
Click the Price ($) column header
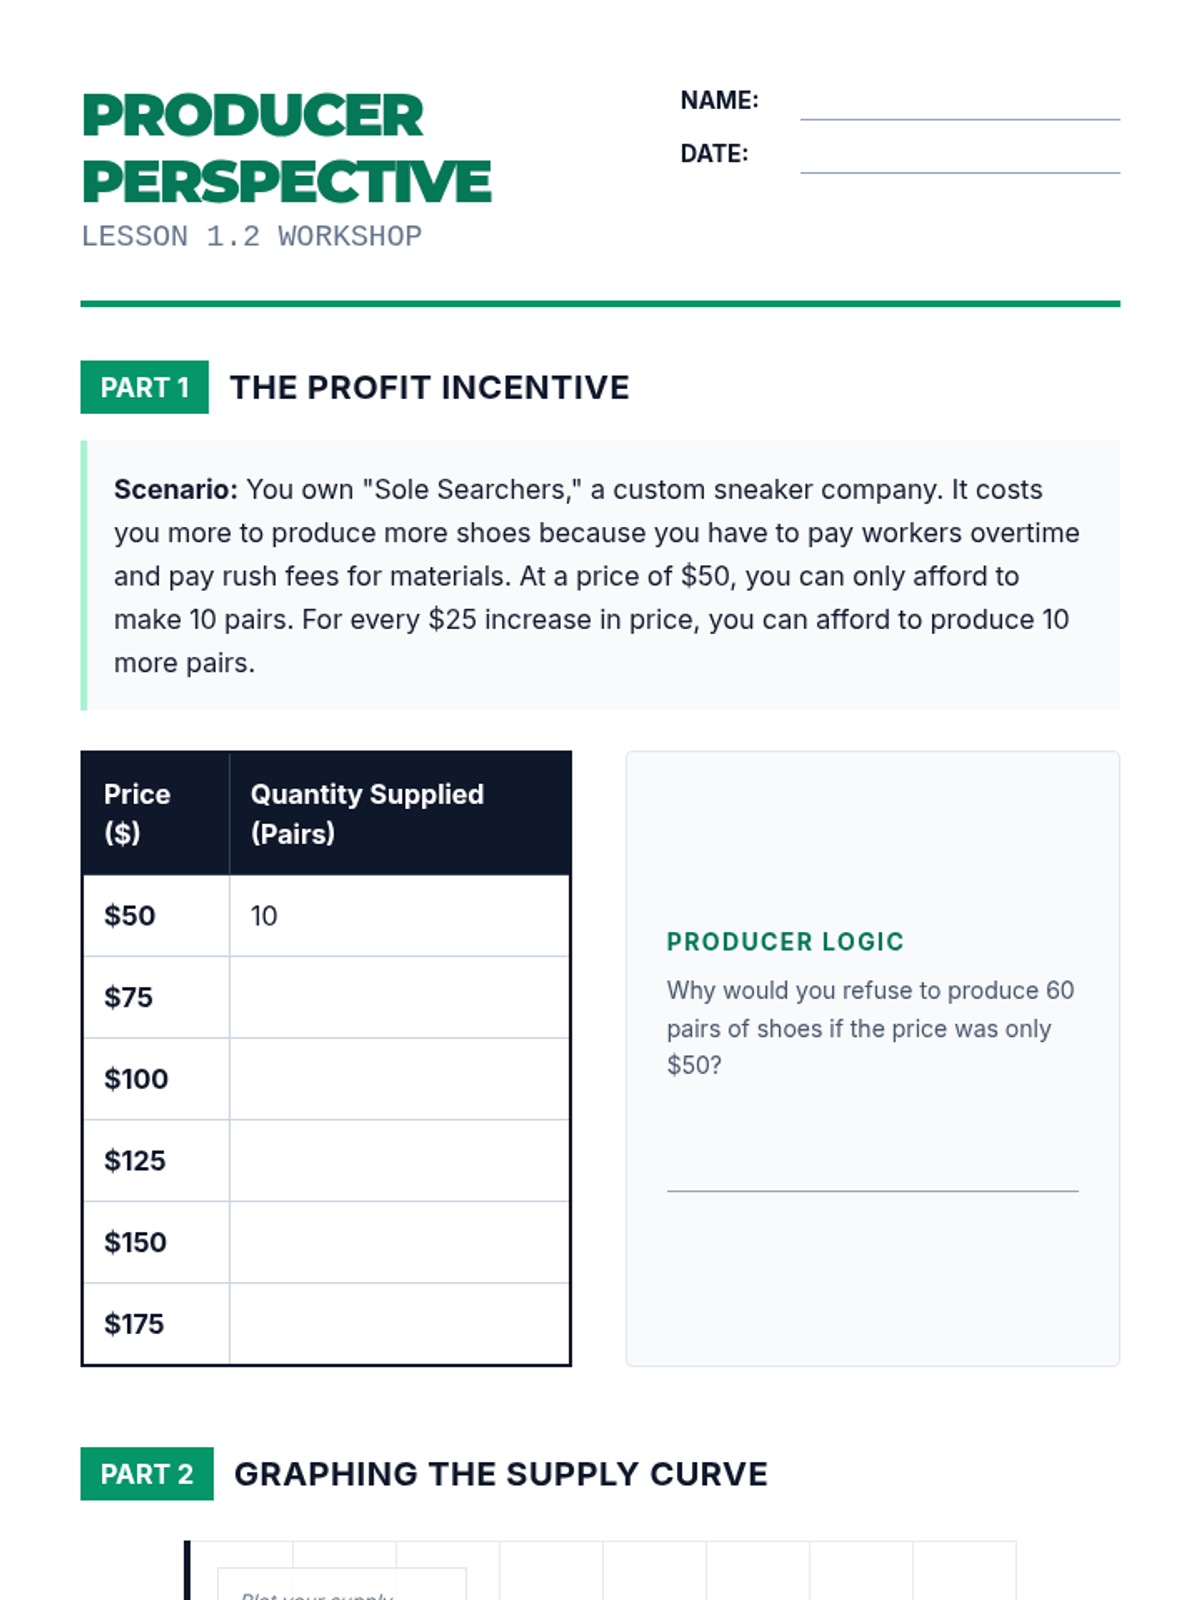[x=156, y=813]
